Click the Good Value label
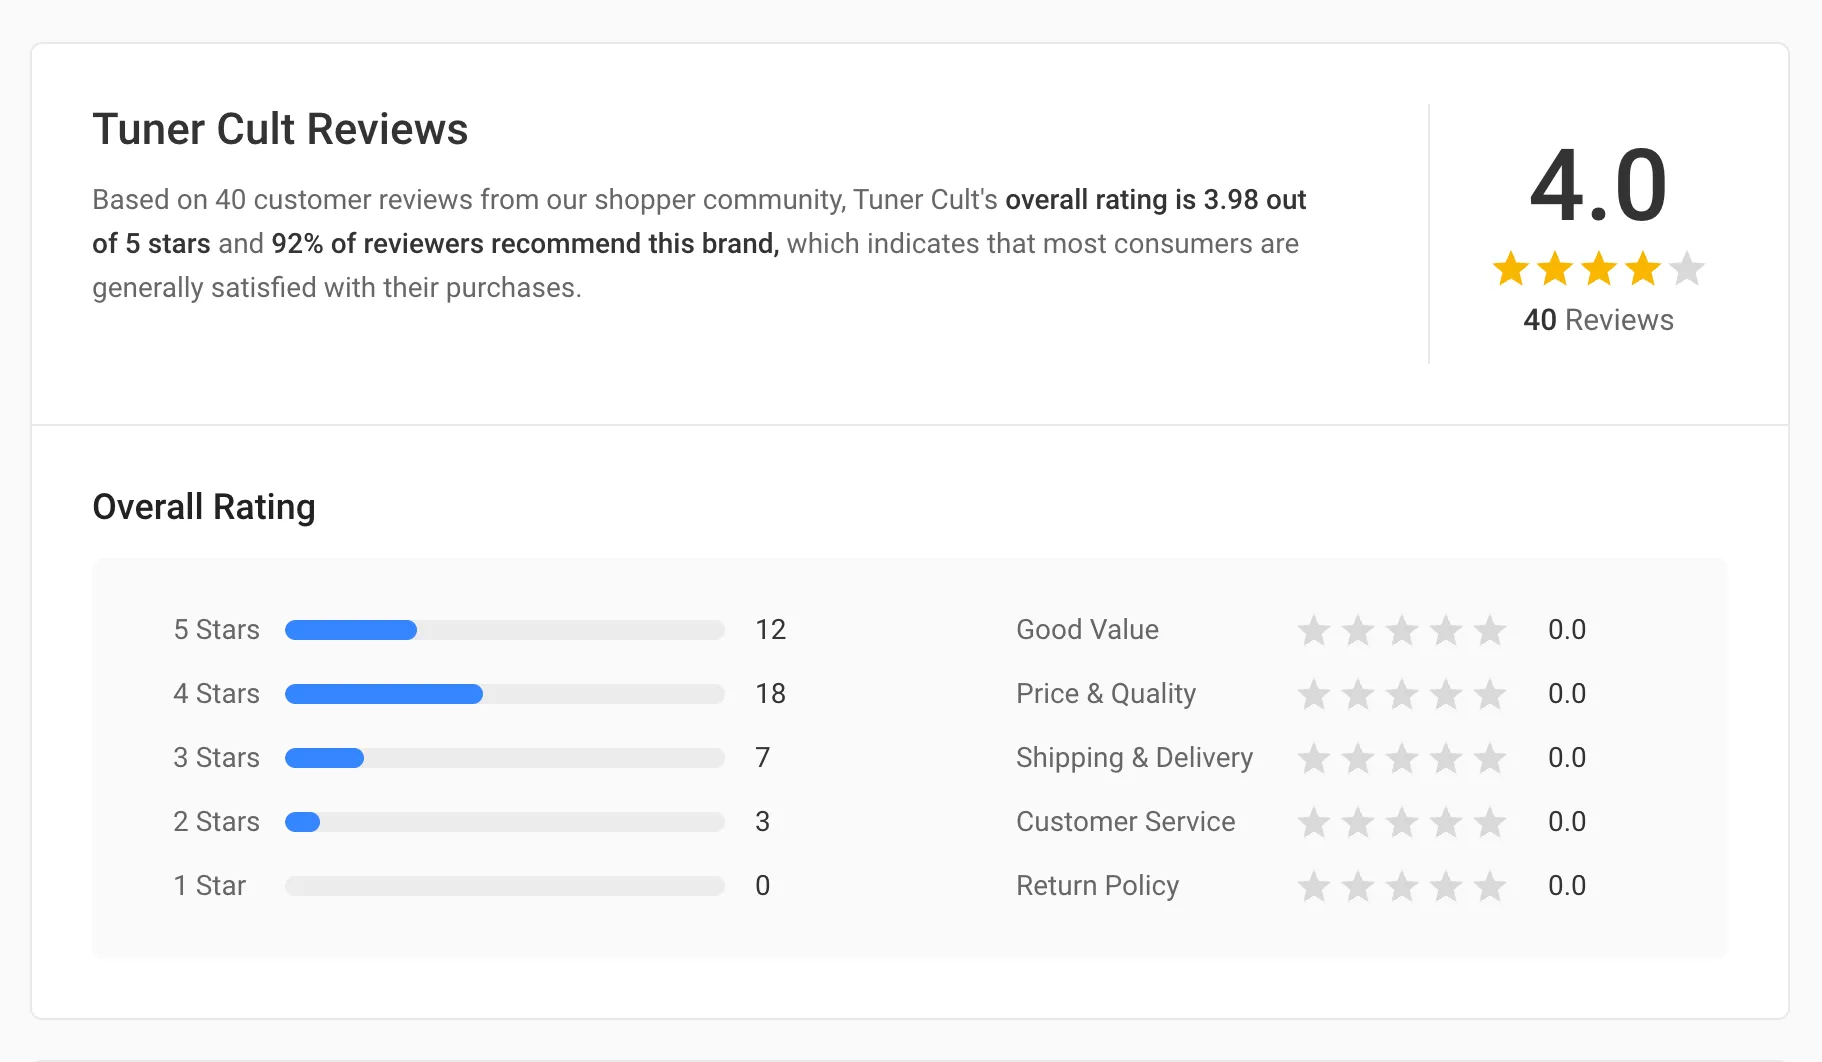 tap(1087, 630)
